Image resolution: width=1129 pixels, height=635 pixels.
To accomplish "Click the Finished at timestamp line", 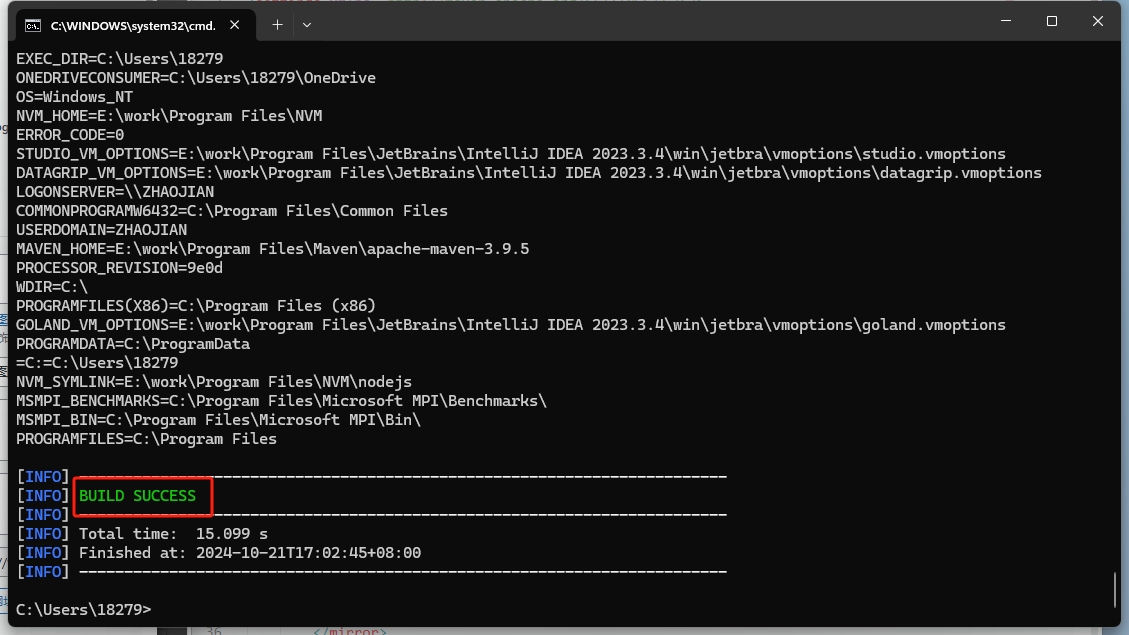I will coord(218,552).
